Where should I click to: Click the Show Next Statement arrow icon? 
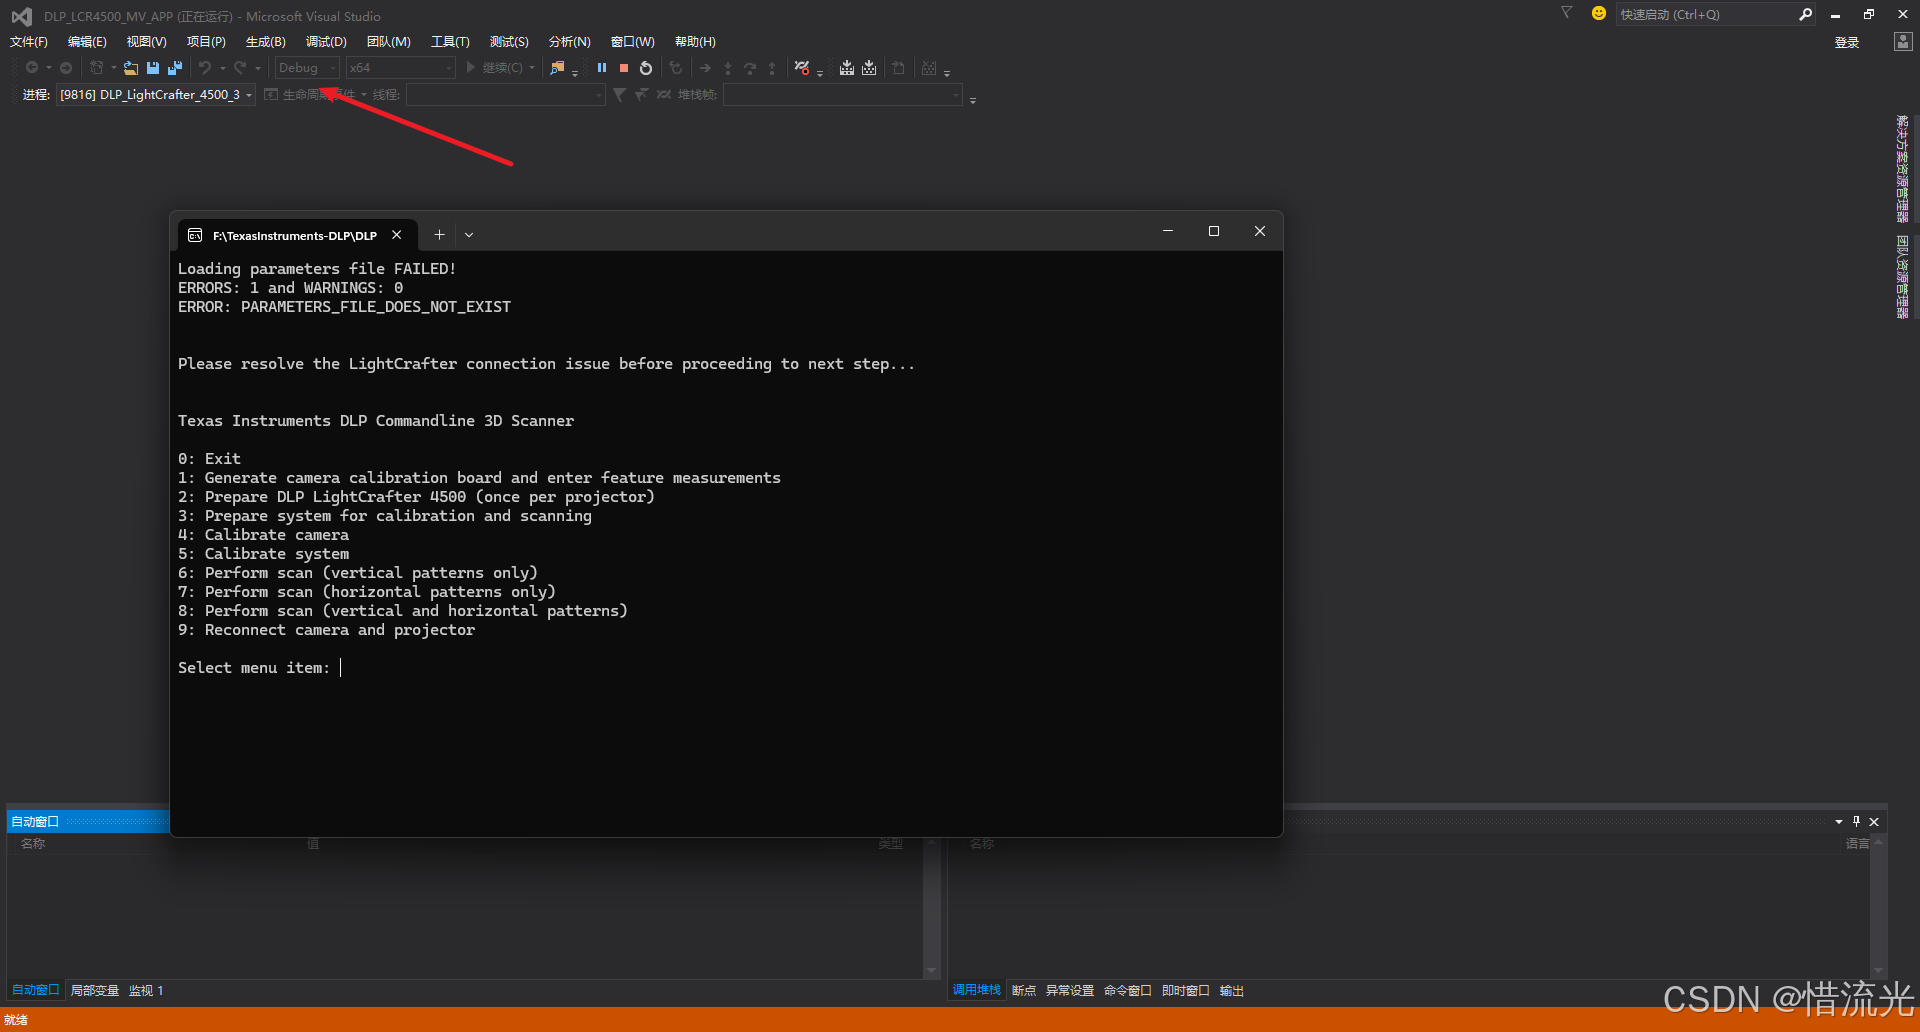(x=705, y=68)
